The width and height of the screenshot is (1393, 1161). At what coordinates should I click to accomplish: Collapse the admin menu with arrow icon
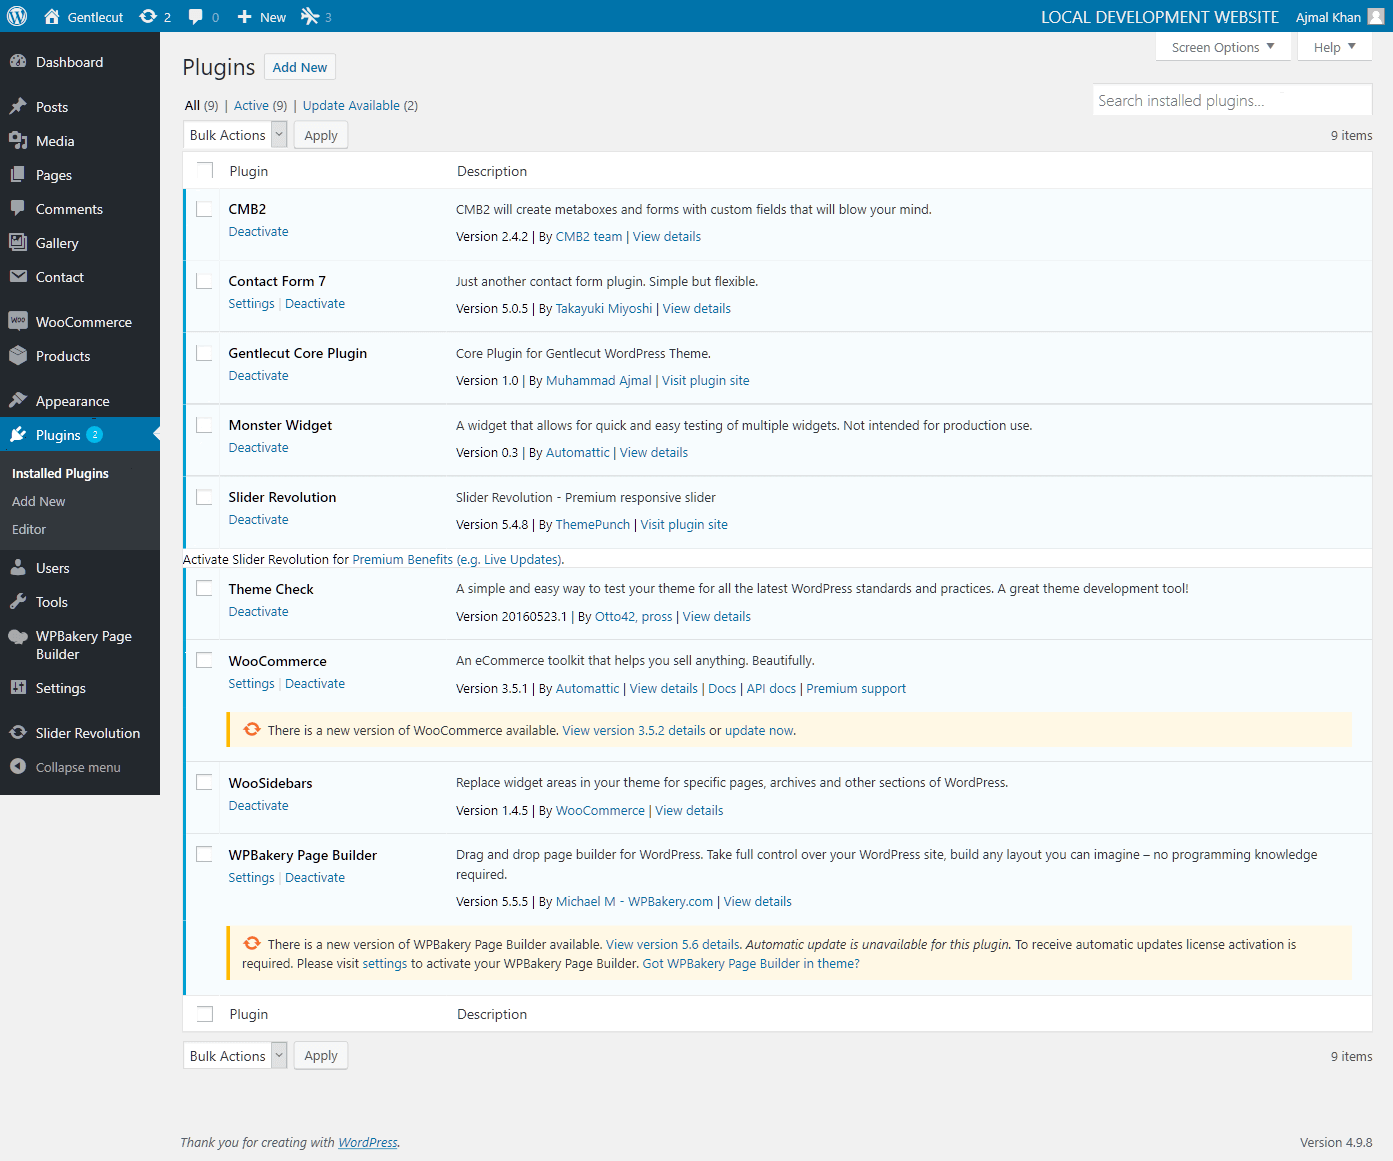click(x=18, y=767)
